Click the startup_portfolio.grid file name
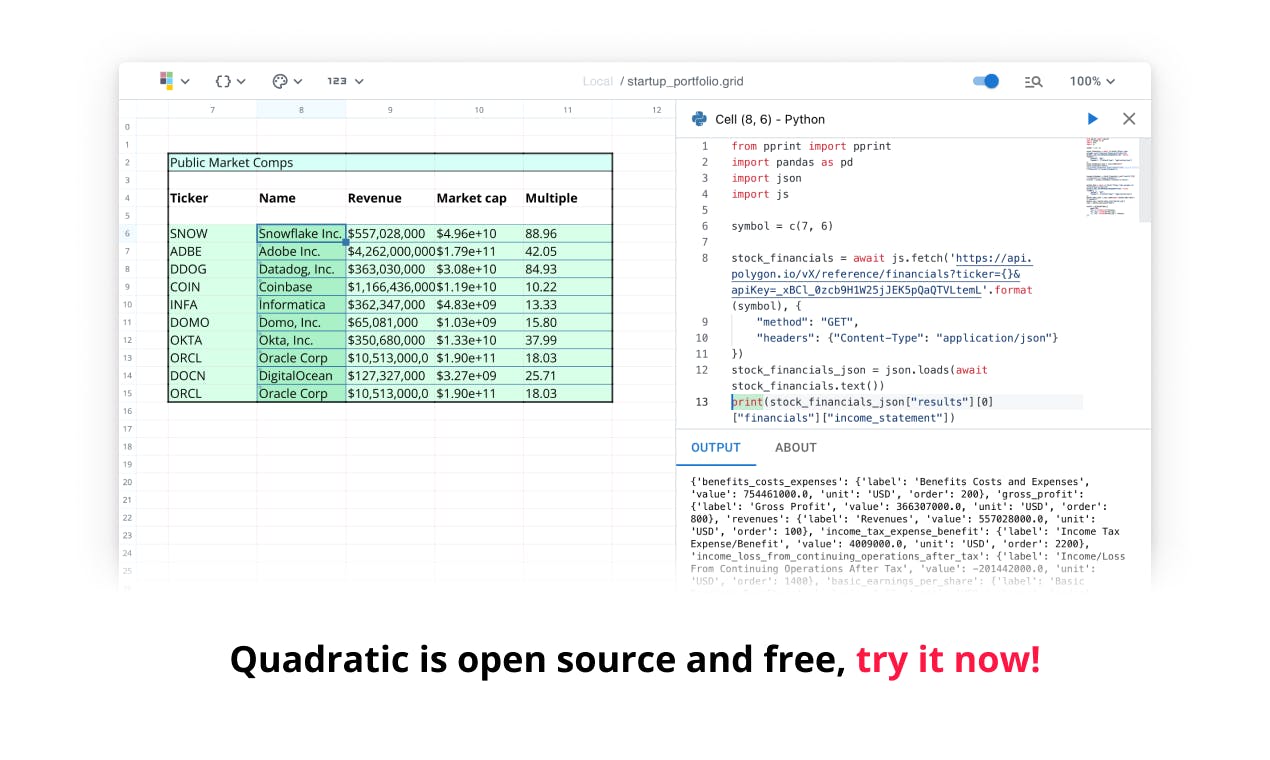 coord(685,81)
